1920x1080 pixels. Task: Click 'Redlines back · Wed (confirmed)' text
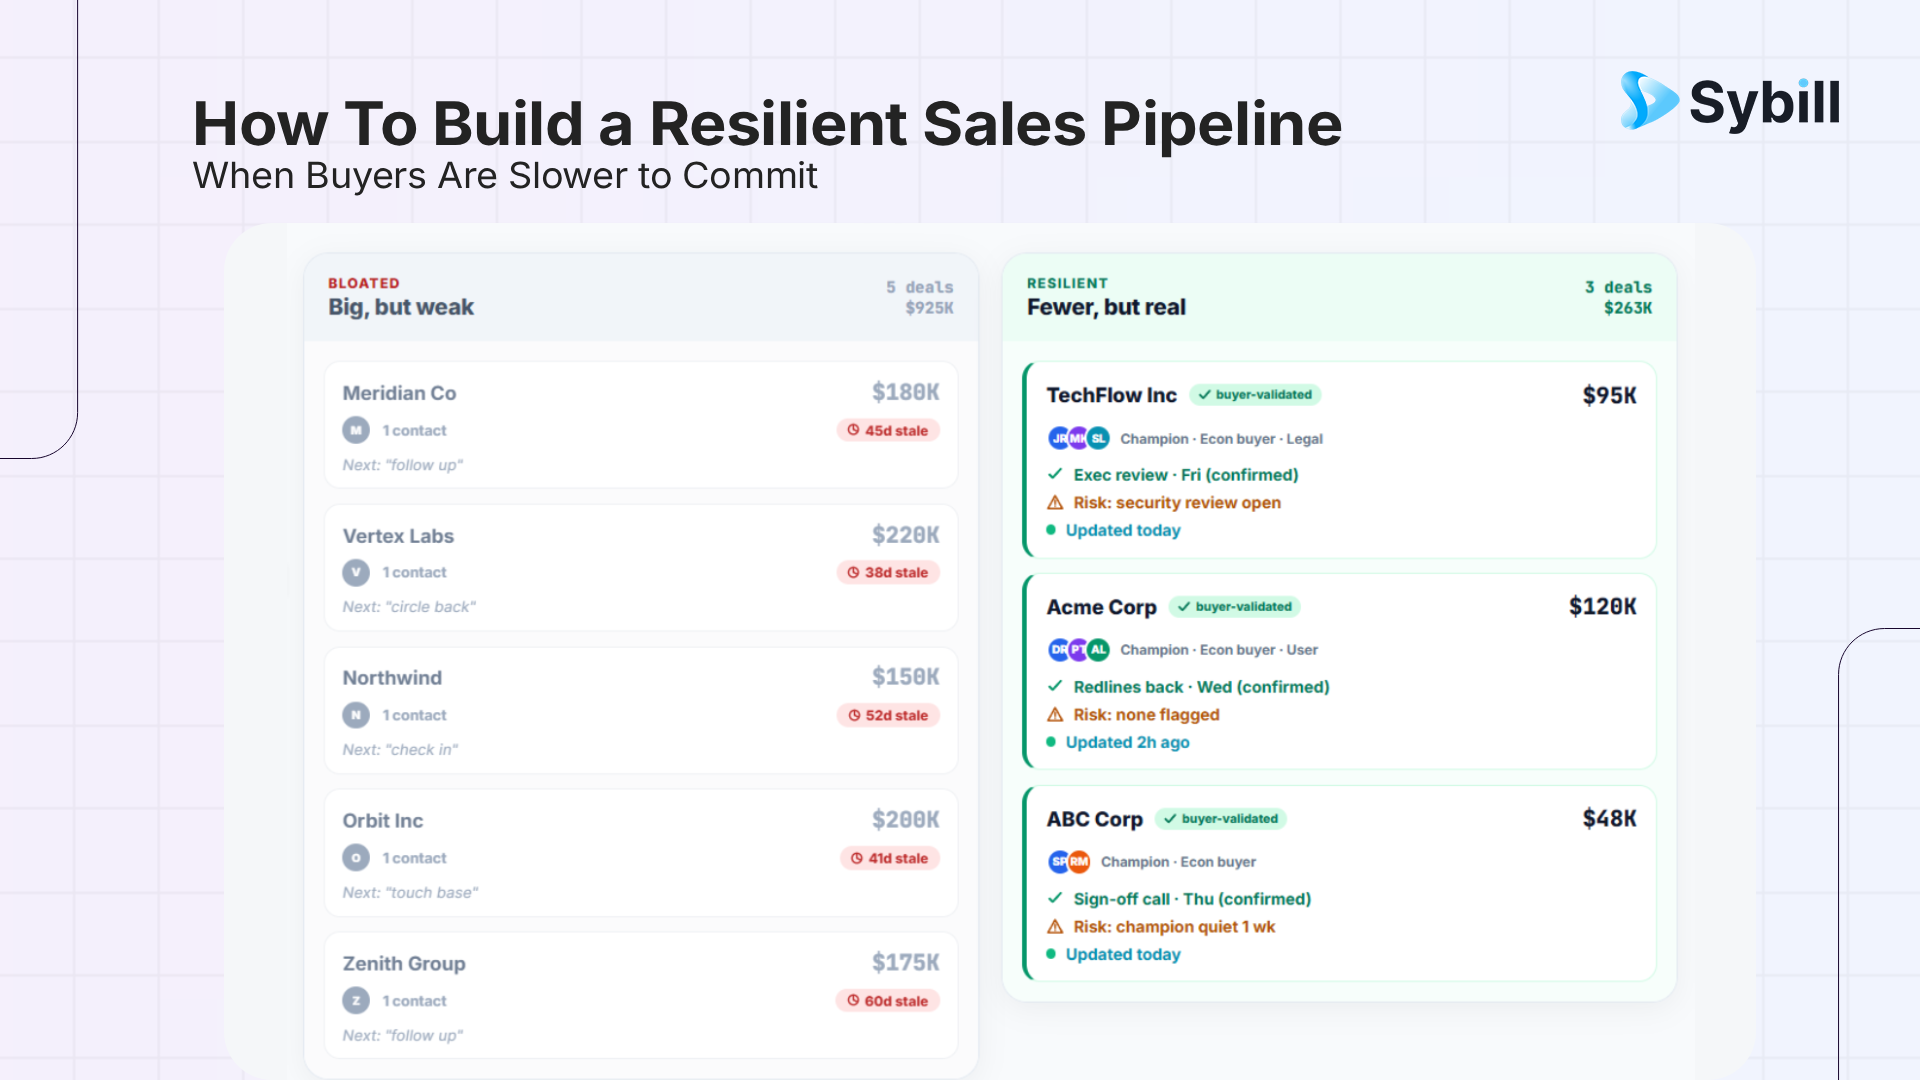pyautogui.click(x=1201, y=687)
